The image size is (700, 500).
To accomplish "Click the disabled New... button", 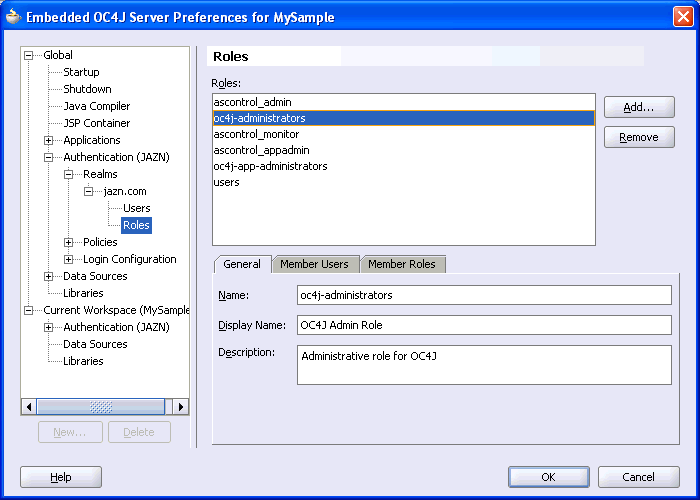I will [x=70, y=432].
